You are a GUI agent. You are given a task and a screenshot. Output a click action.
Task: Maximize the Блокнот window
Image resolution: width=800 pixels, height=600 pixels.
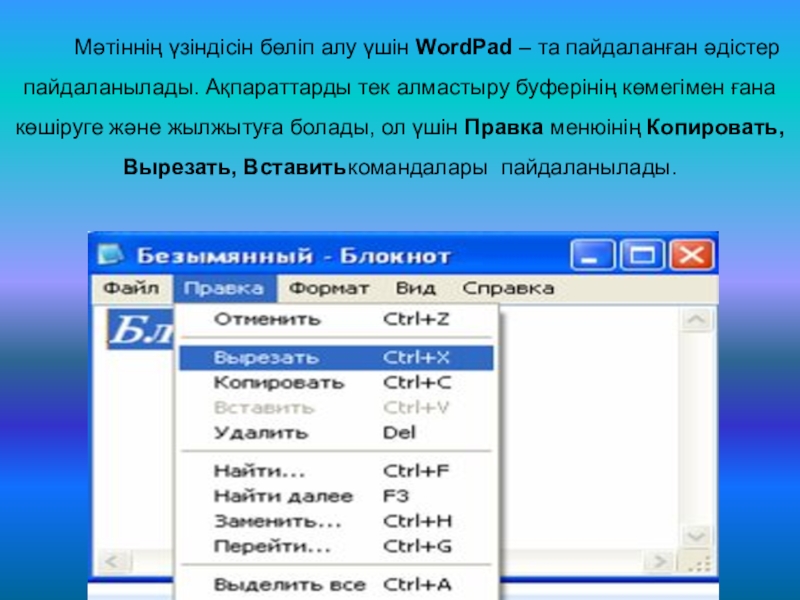click(642, 254)
